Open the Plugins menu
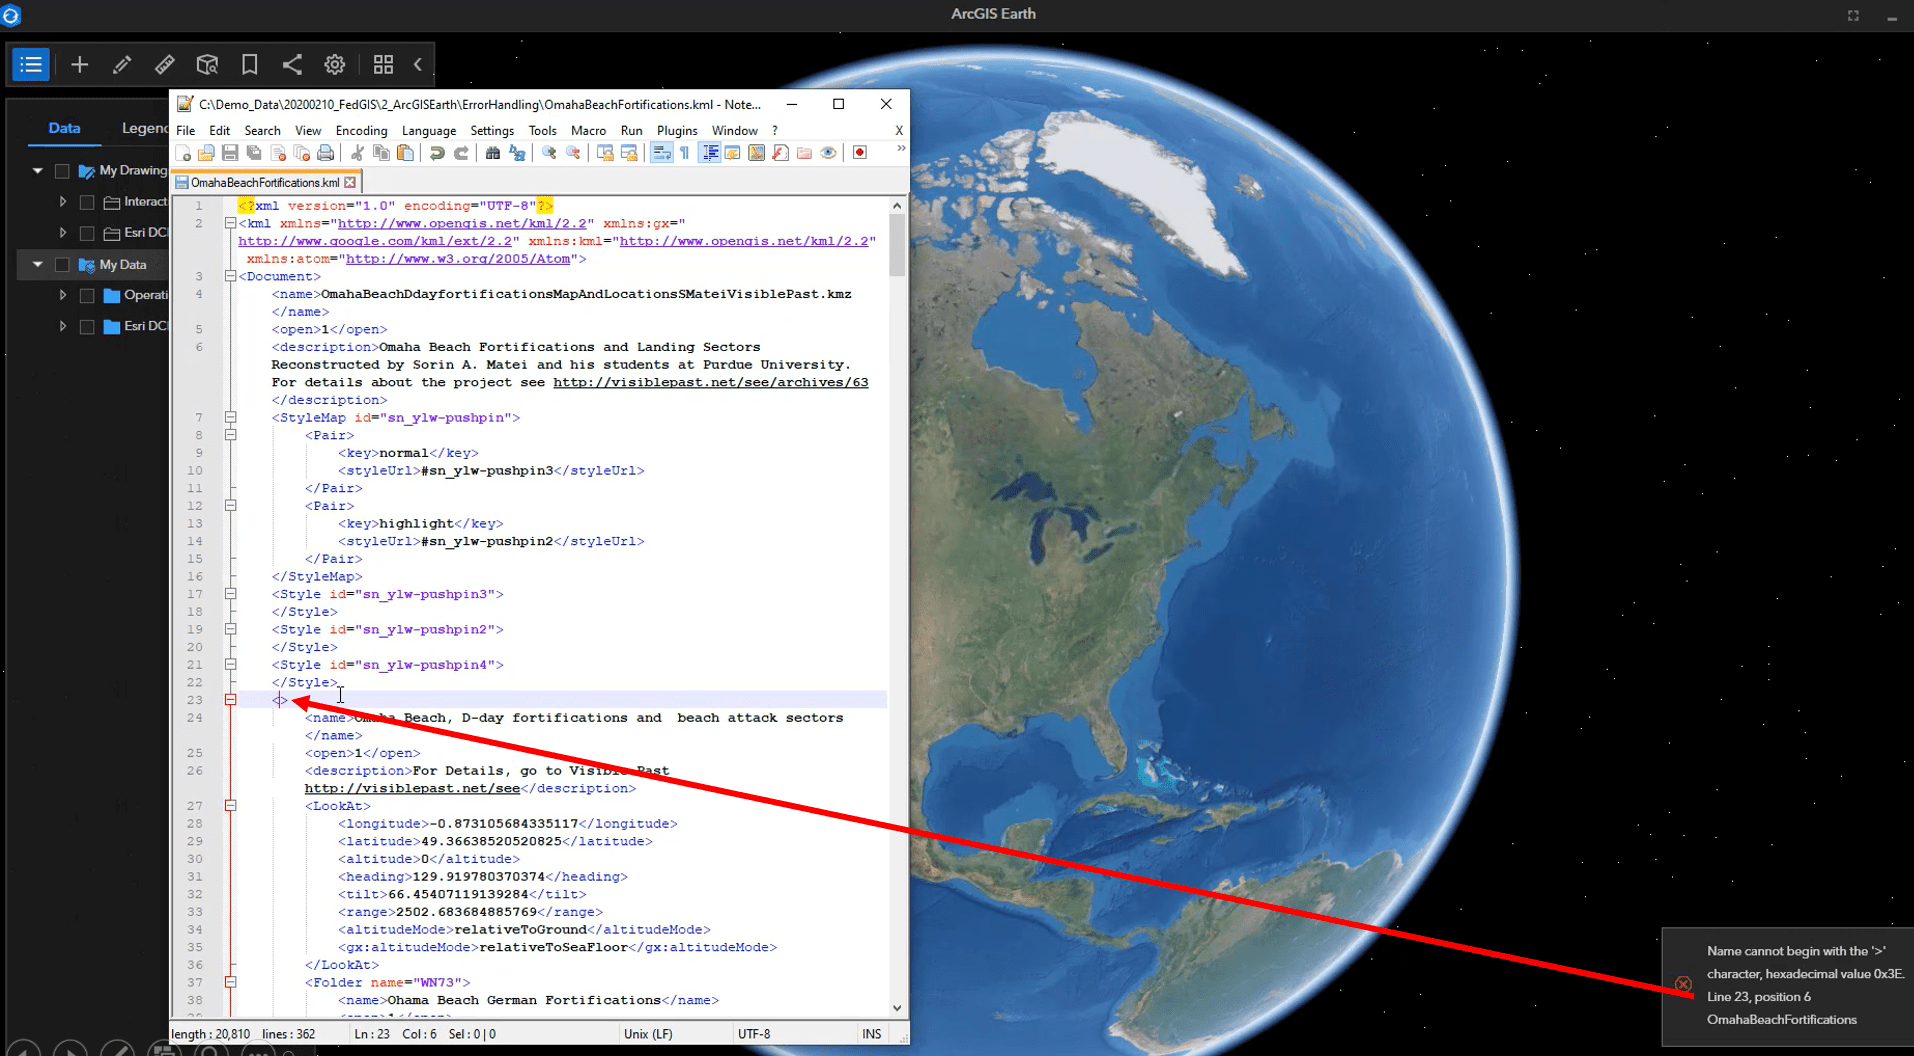The image size is (1914, 1056). 677,131
